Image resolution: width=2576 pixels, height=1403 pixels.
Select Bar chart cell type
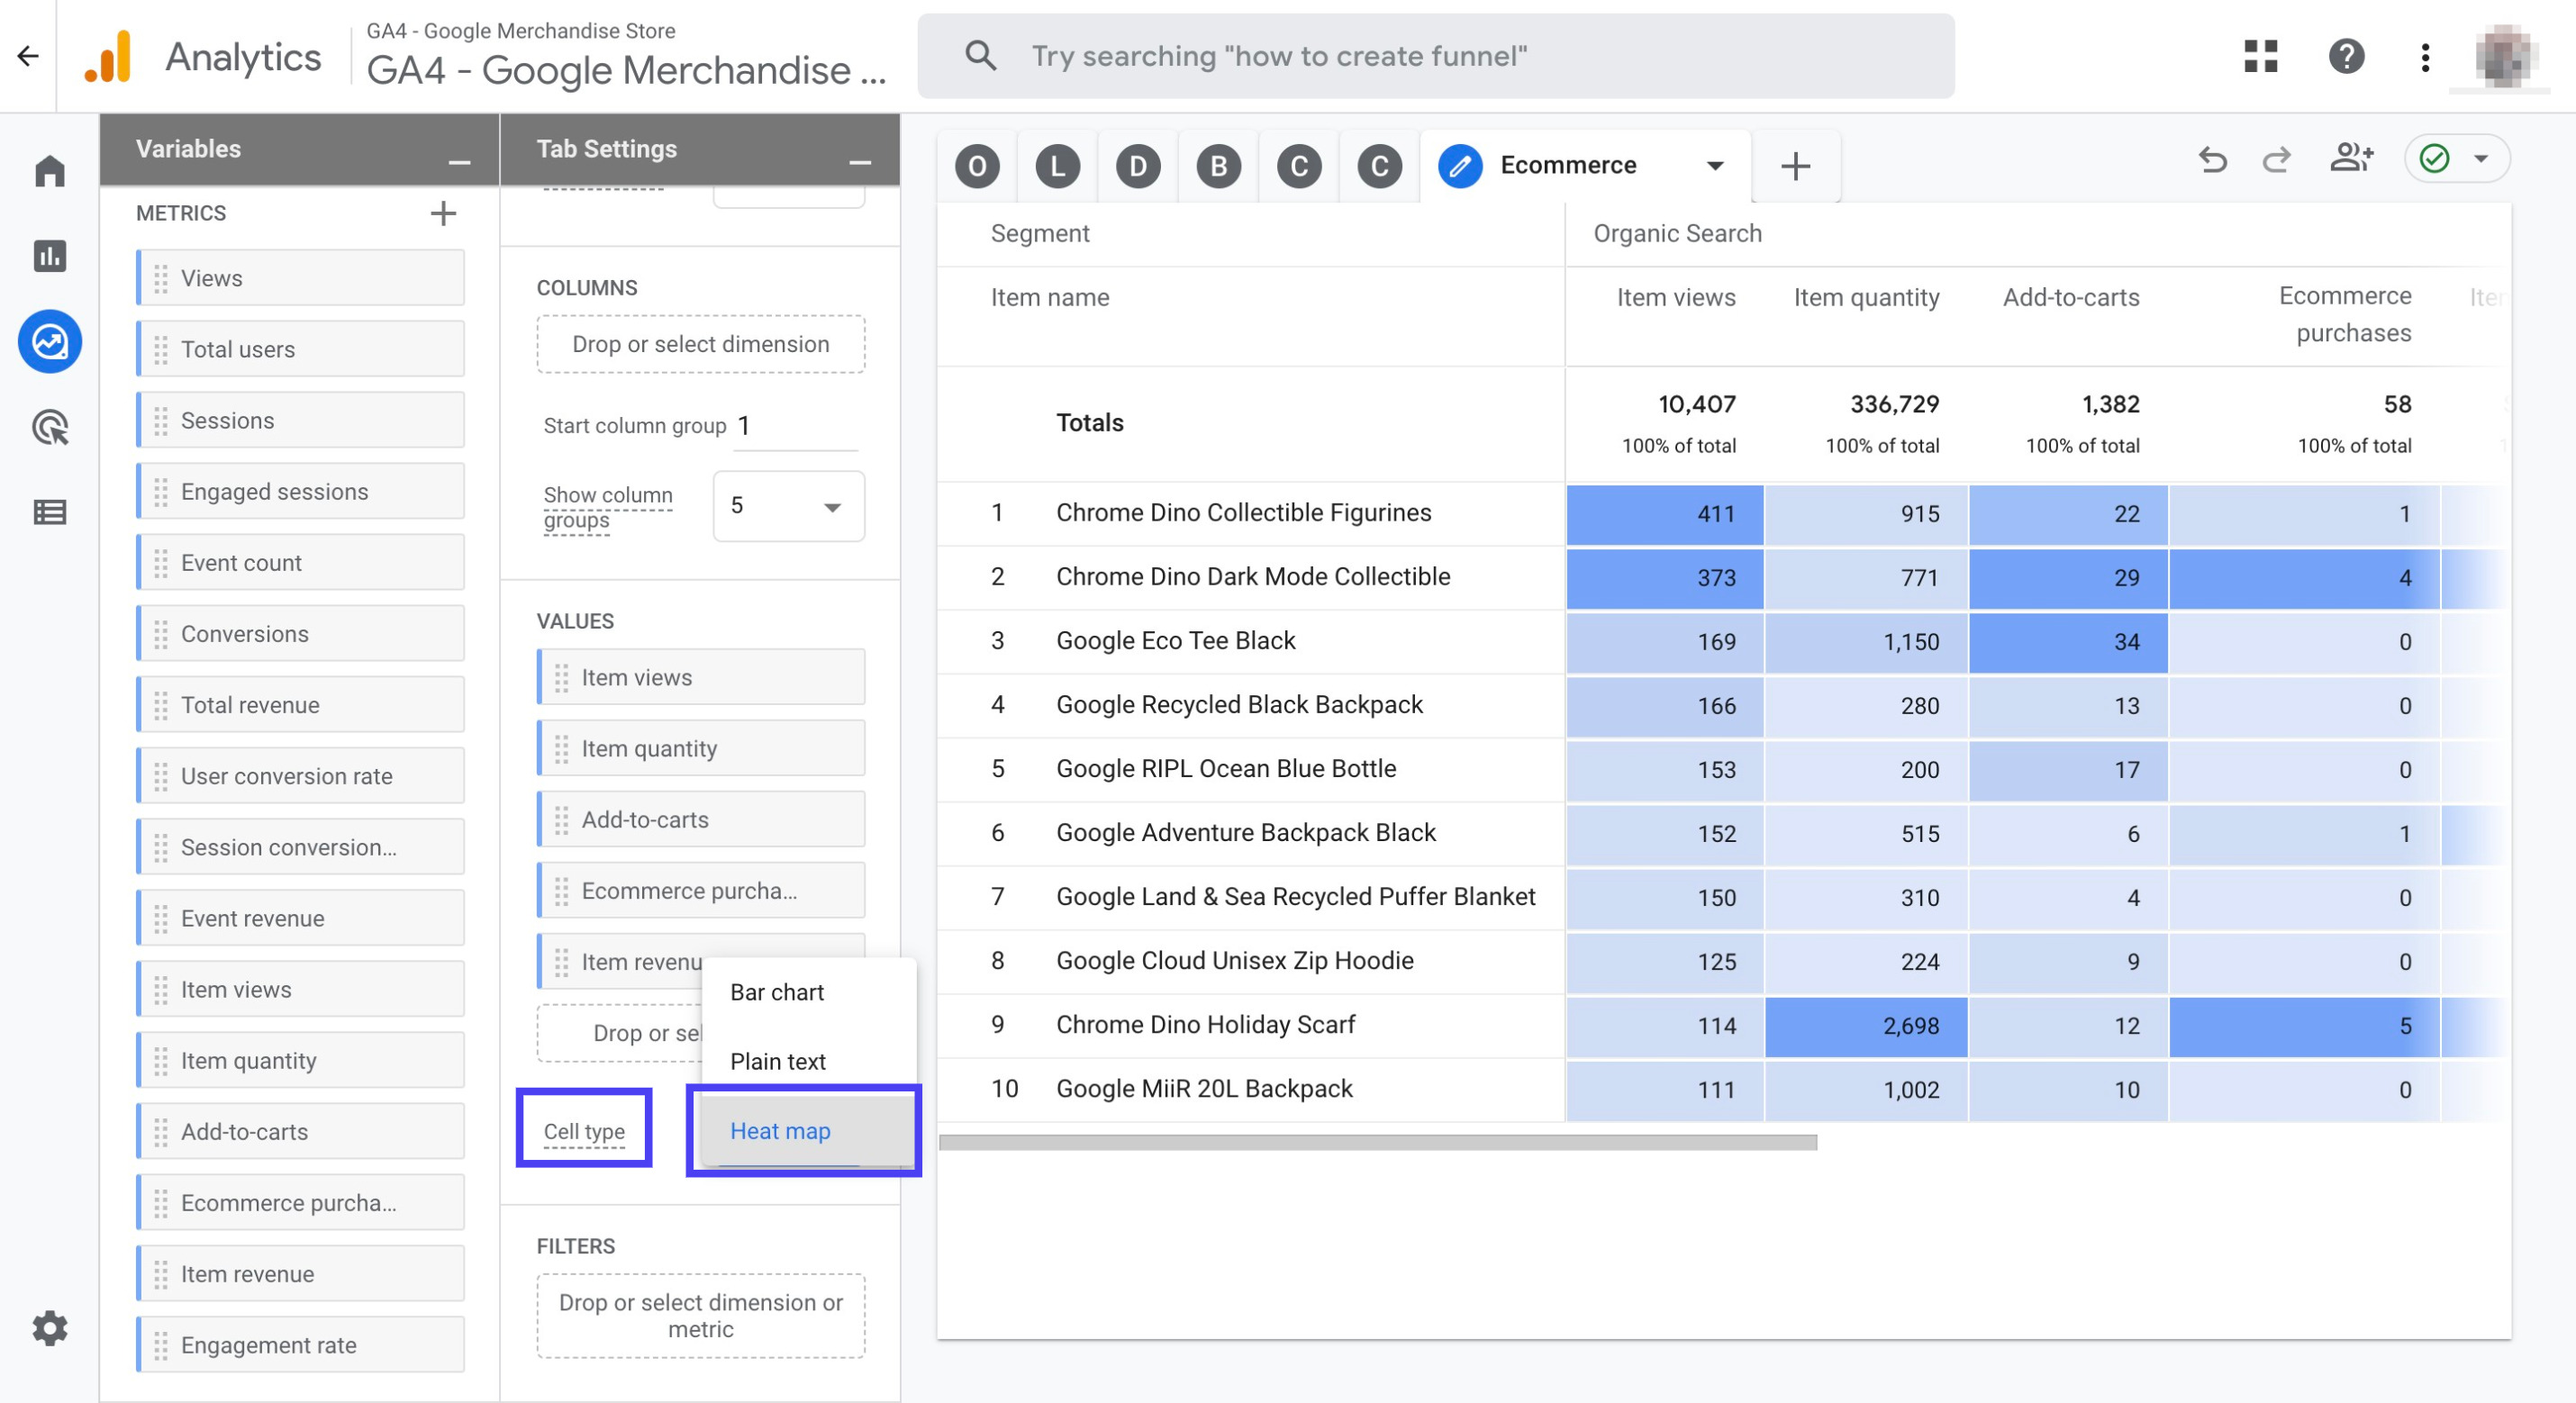809,993
